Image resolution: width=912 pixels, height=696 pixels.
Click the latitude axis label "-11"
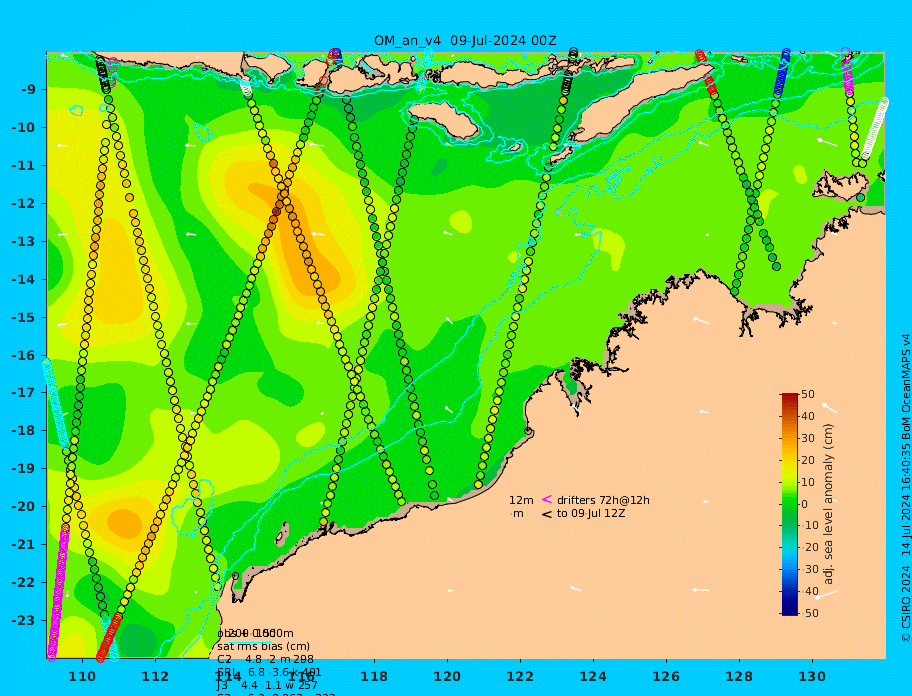click(x=23, y=166)
